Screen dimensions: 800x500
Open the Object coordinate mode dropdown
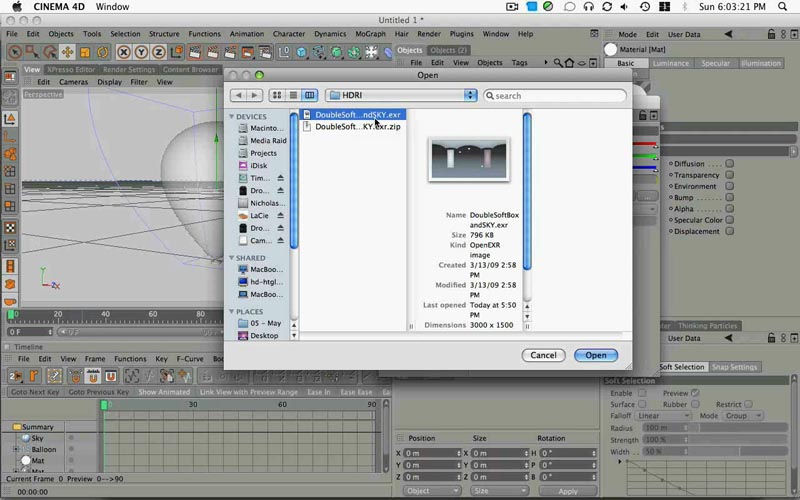[432, 491]
